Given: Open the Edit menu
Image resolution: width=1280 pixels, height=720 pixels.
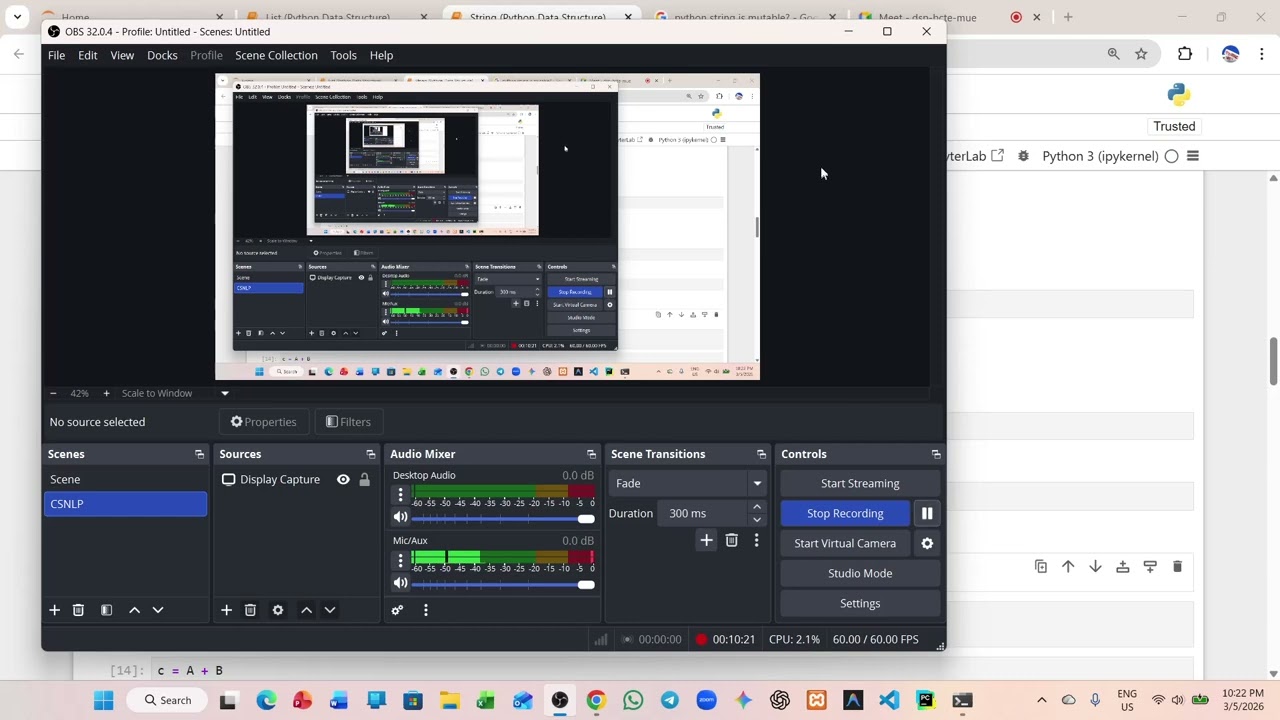Looking at the screenshot, I should (x=88, y=55).
